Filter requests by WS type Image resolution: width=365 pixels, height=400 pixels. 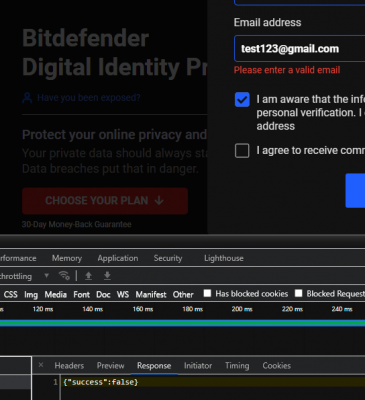123,295
